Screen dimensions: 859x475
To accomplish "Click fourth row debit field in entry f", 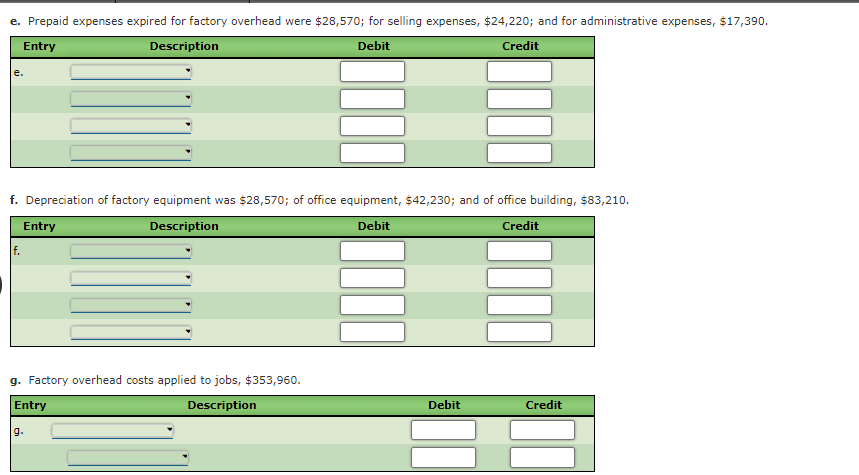I will [x=373, y=332].
